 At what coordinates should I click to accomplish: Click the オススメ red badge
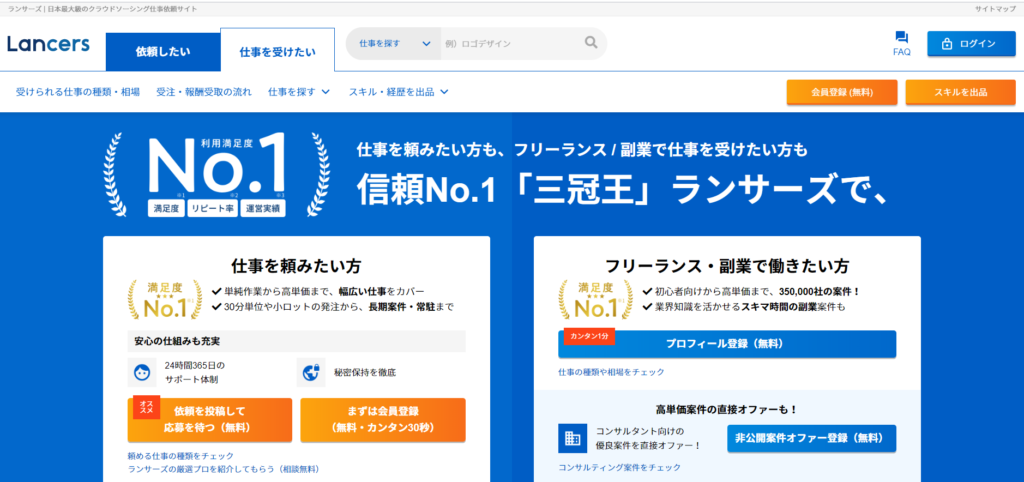click(x=146, y=406)
